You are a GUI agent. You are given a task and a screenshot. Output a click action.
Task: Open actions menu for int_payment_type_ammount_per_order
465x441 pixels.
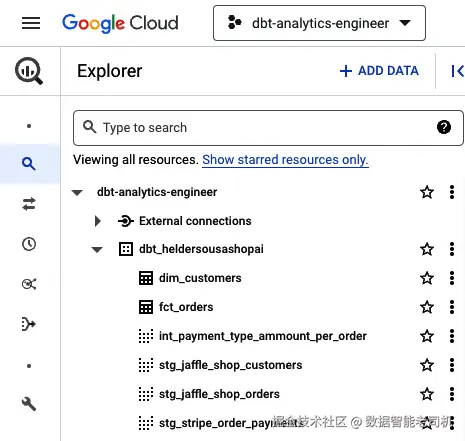[x=452, y=336]
